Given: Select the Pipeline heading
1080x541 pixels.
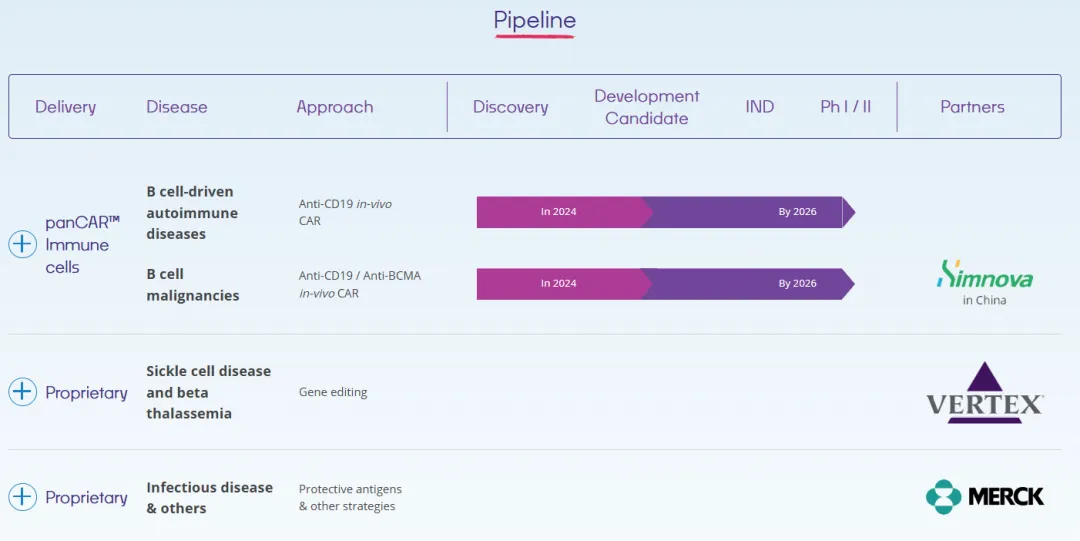Looking at the screenshot, I should click(x=534, y=20).
